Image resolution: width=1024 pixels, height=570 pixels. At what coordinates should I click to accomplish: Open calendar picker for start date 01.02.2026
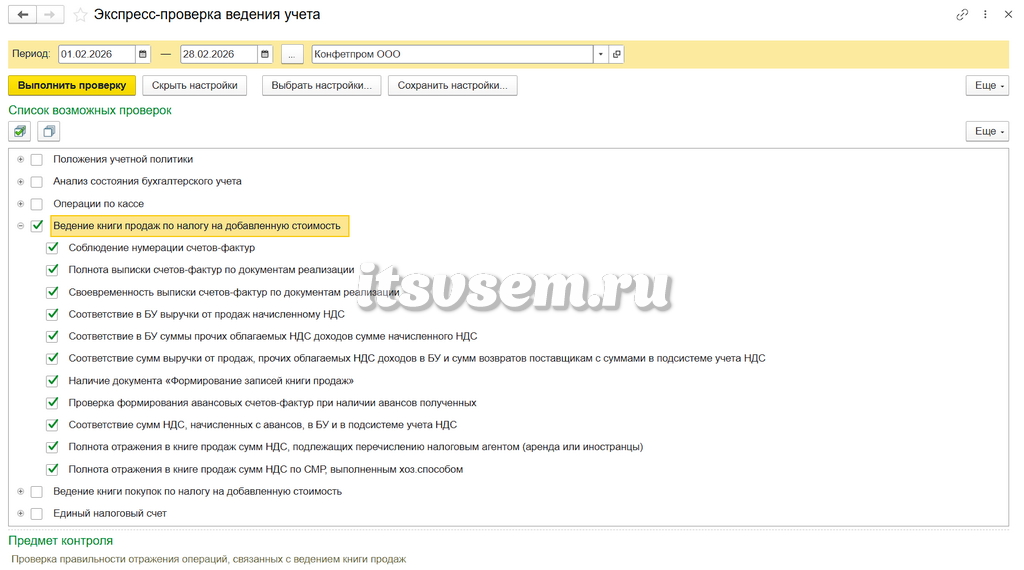[143, 54]
